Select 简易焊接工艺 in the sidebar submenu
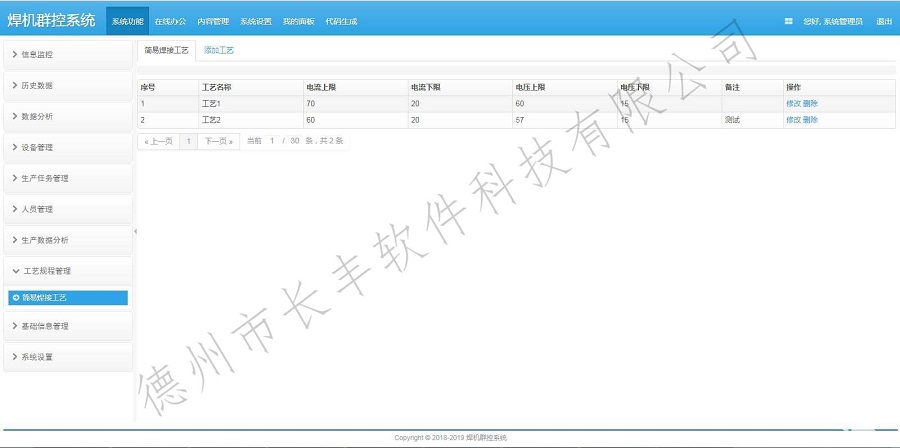The height and width of the screenshot is (448, 900). tap(67, 298)
